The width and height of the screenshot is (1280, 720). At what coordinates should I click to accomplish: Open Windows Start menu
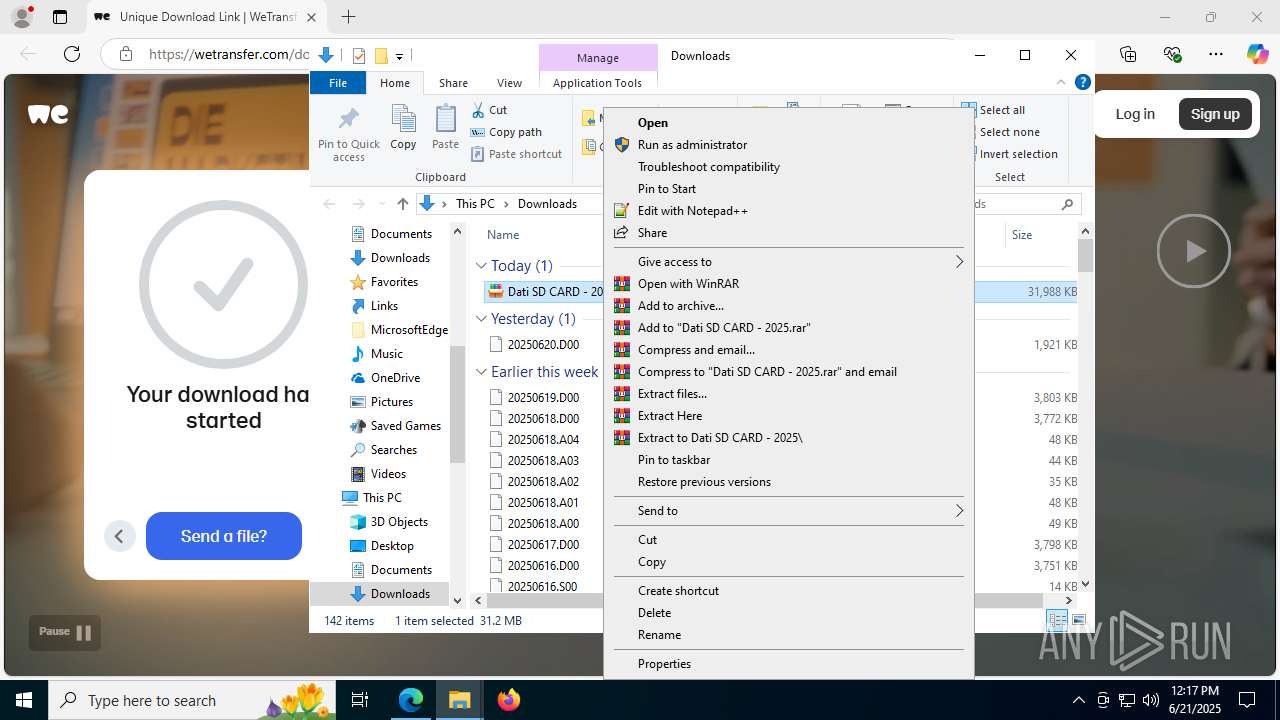coord(24,700)
